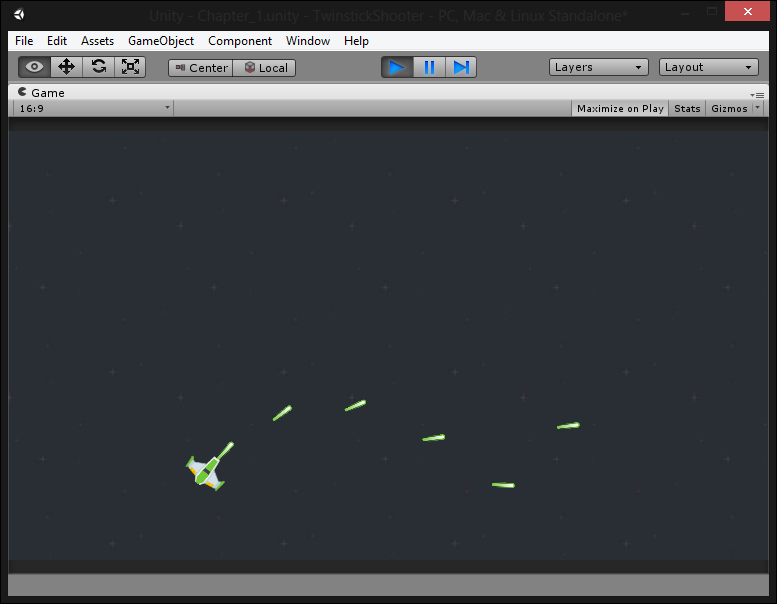Select the Hand (view) tool
Image resolution: width=777 pixels, height=604 pixels.
click(34, 67)
